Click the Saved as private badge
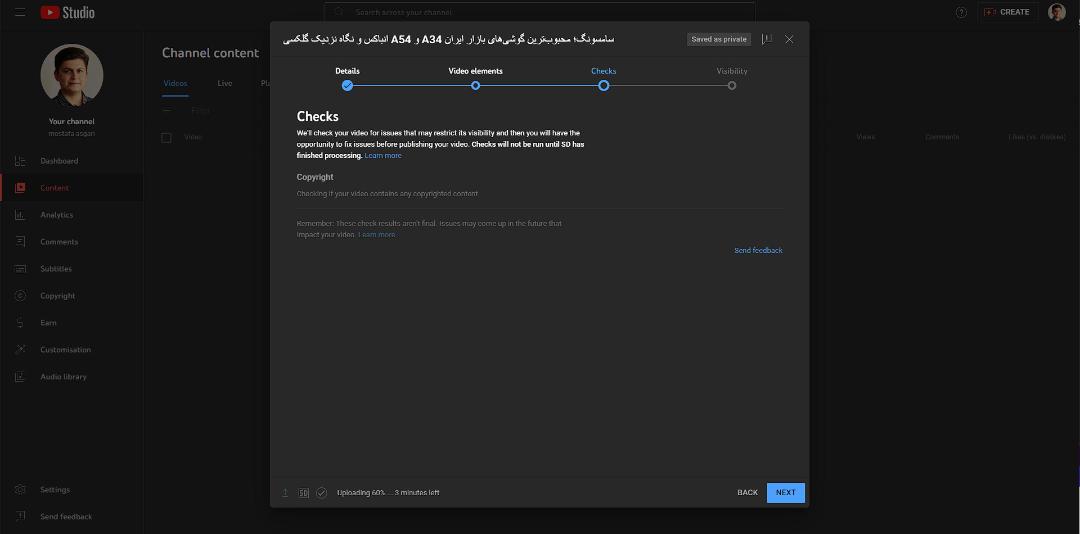The image size is (1080, 534). pyautogui.click(x=719, y=39)
